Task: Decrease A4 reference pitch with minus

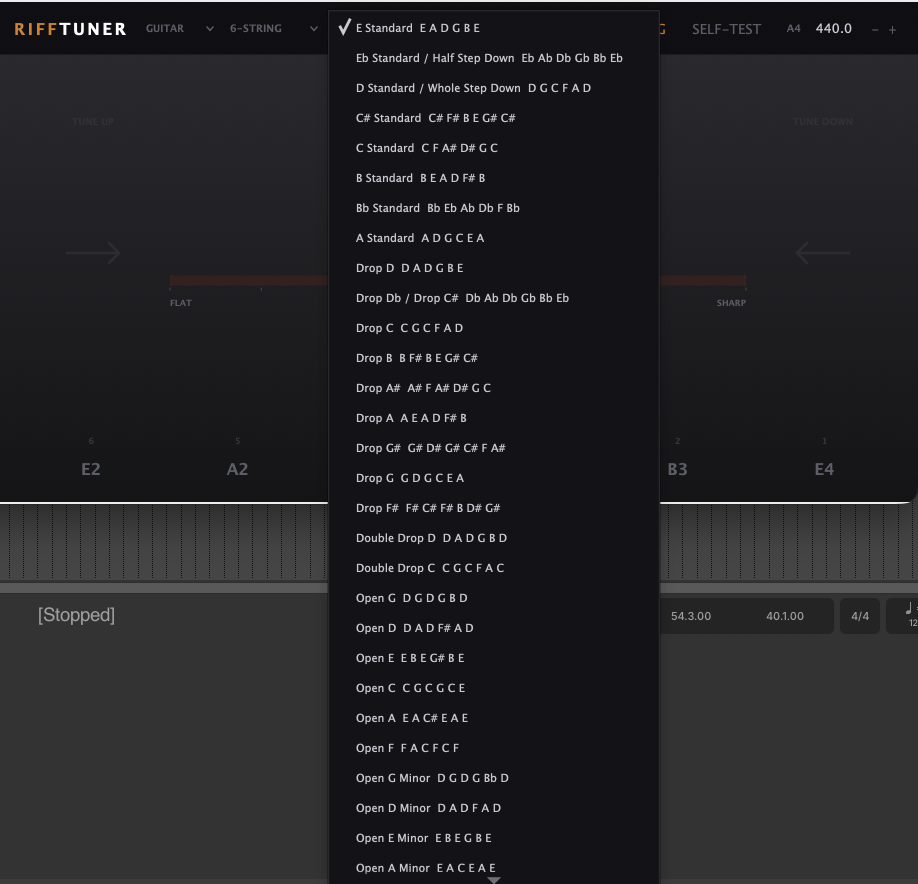Action: (x=875, y=30)
